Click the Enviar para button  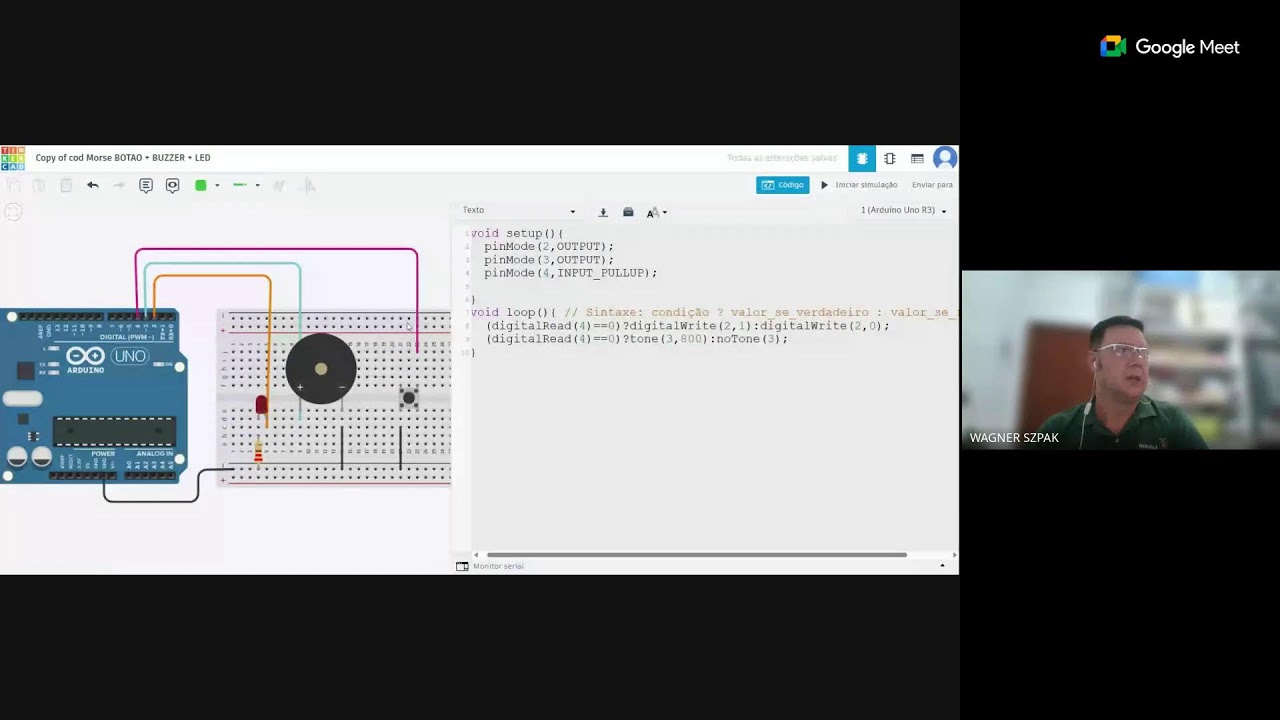(x=932, y=185)
